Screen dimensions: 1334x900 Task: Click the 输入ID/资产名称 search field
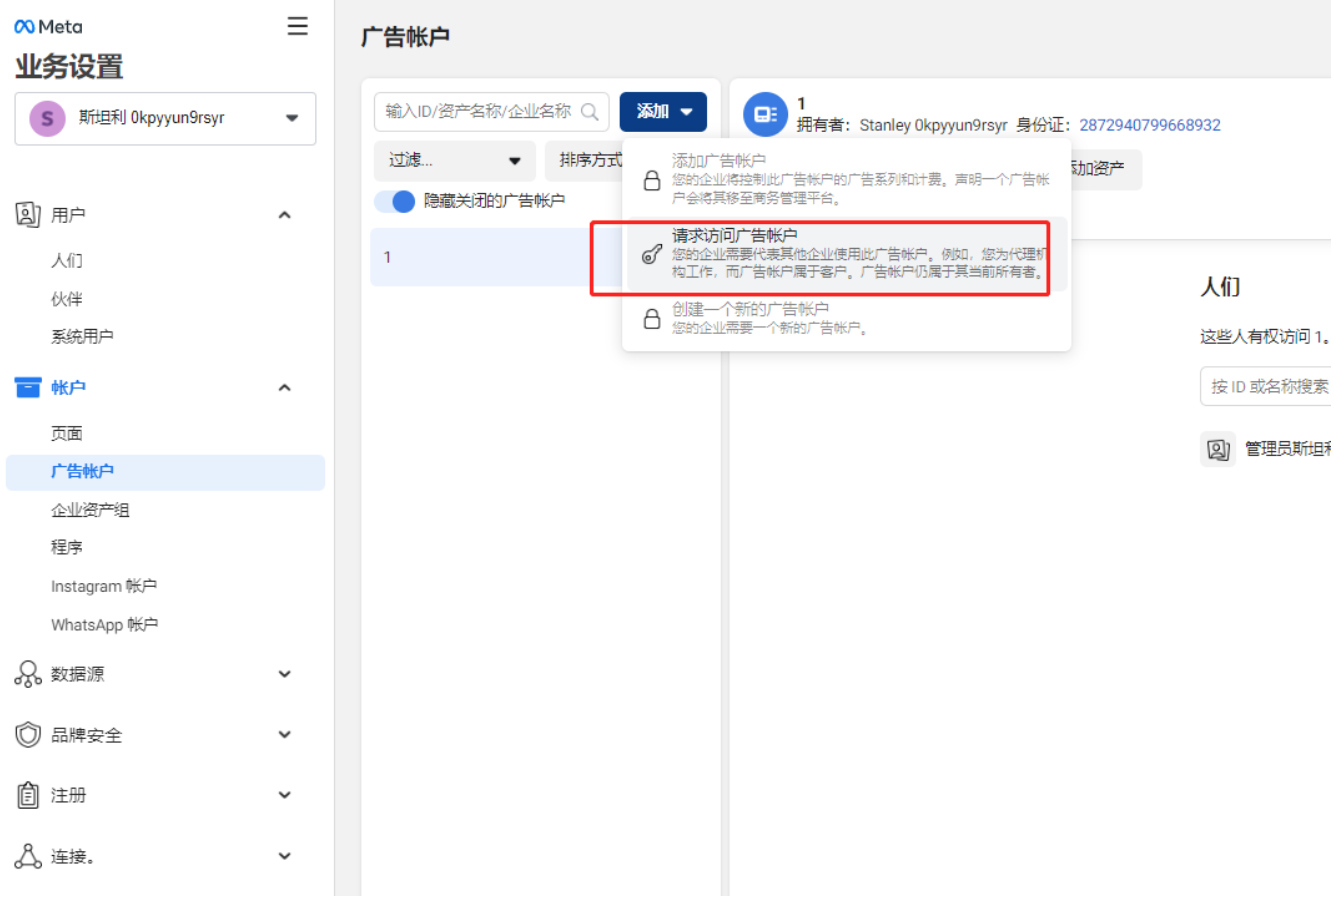478,111
